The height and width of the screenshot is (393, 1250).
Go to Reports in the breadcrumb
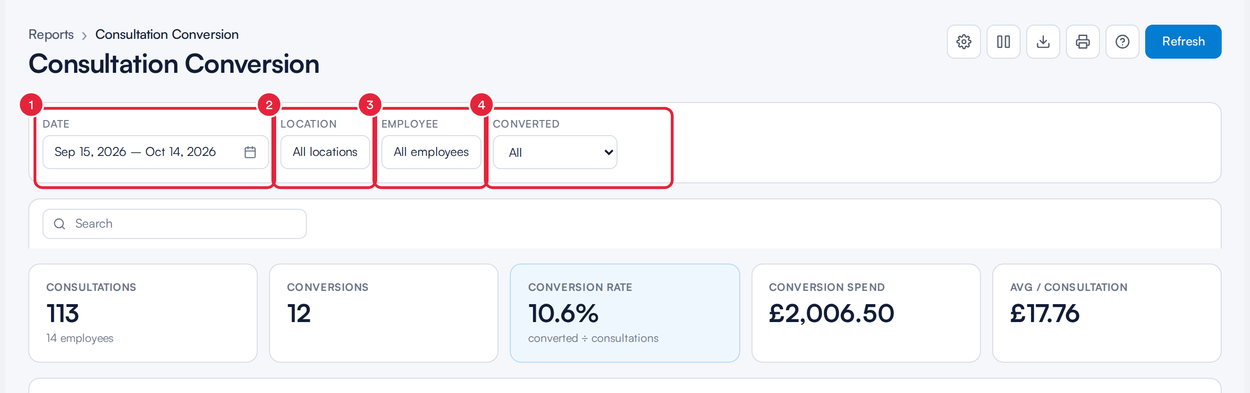click(x=51, y=35)
